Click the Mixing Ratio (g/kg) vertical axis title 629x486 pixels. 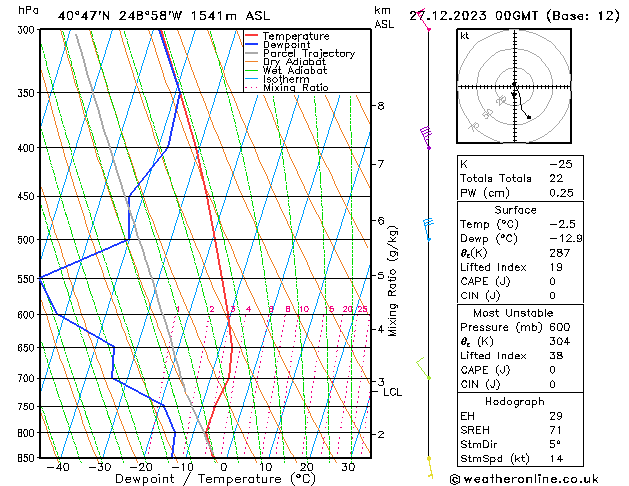coord(393,281)
